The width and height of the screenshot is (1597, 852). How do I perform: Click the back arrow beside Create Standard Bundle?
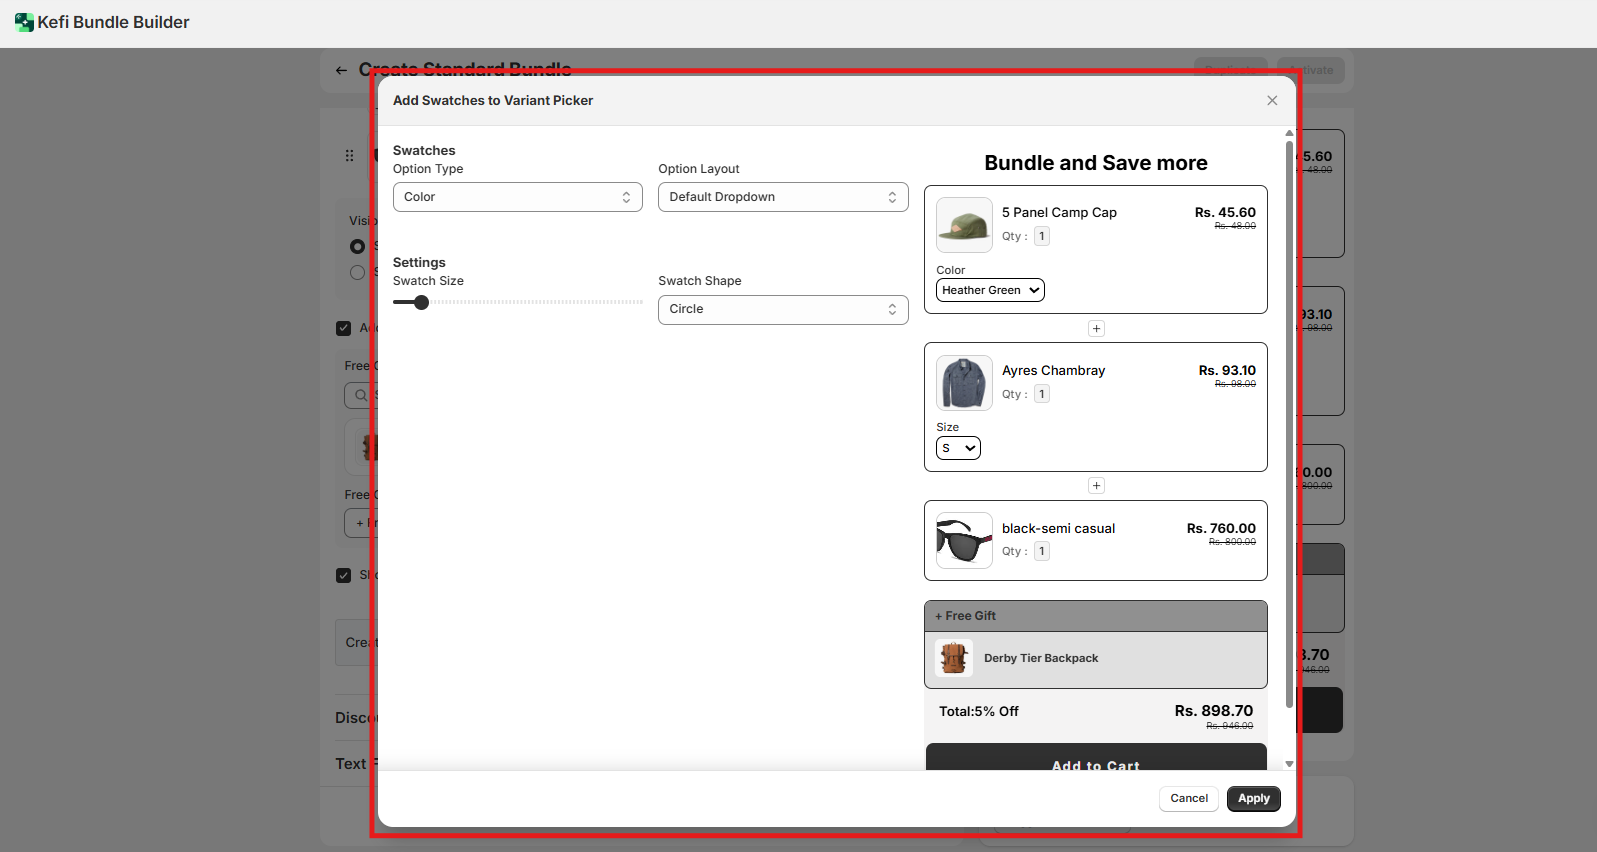pyautogui.click(x=341, y=70)
